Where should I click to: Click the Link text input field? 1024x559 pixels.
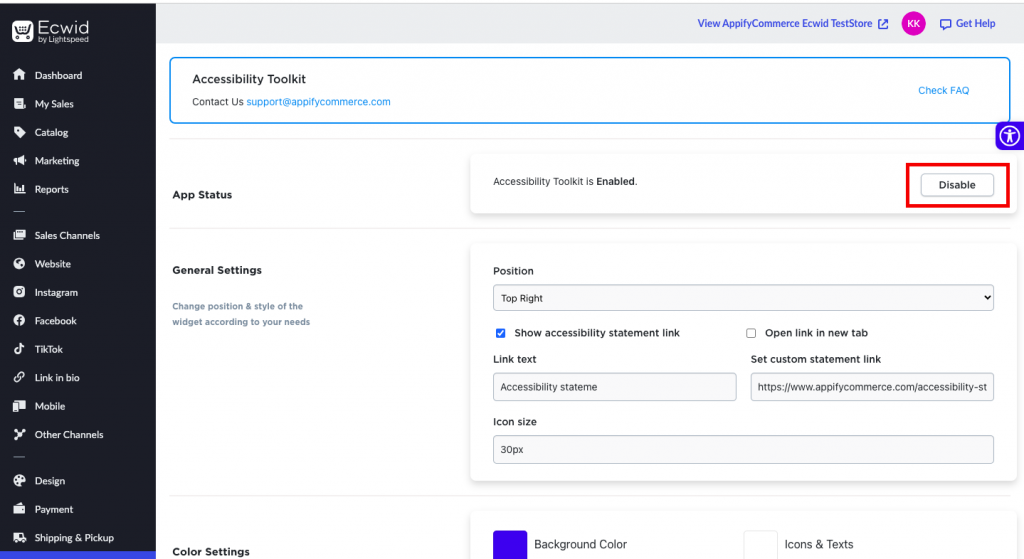615,387
